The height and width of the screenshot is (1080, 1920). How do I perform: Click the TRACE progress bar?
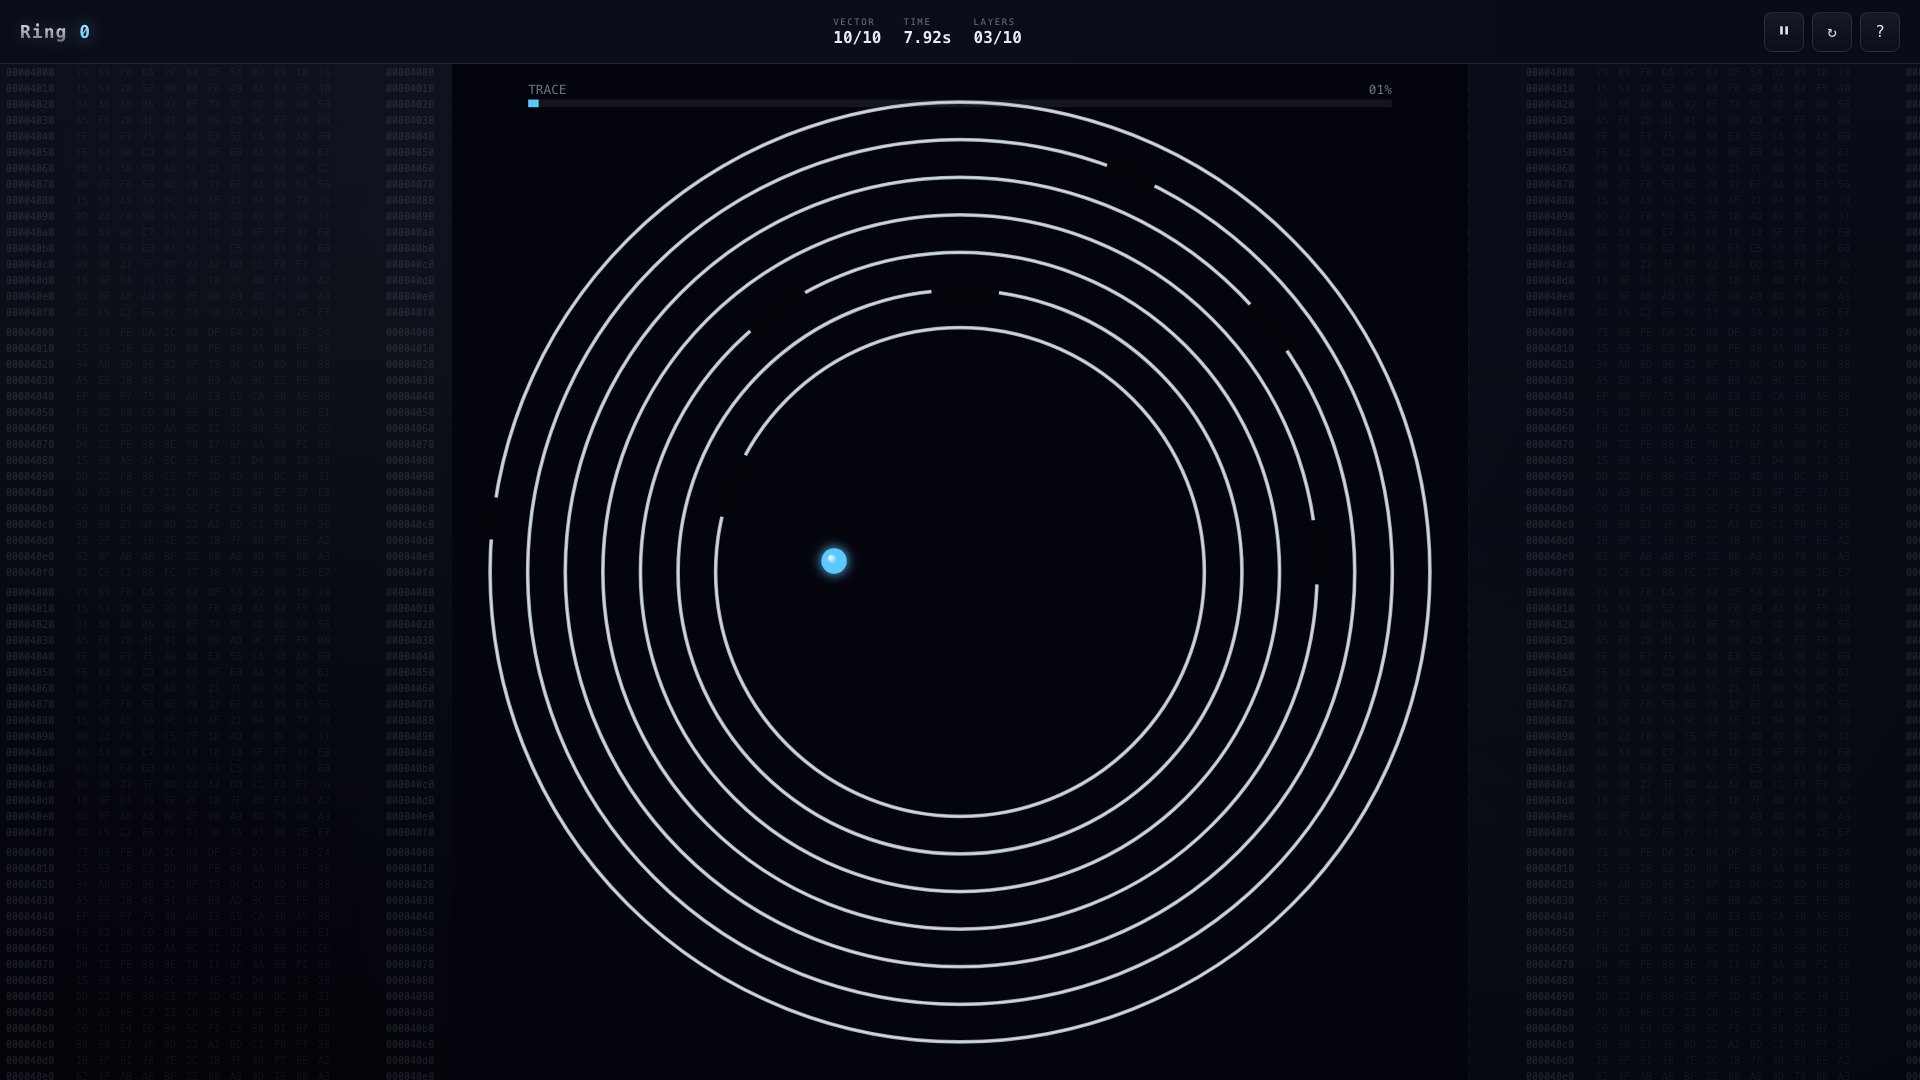tap(960, 103)
